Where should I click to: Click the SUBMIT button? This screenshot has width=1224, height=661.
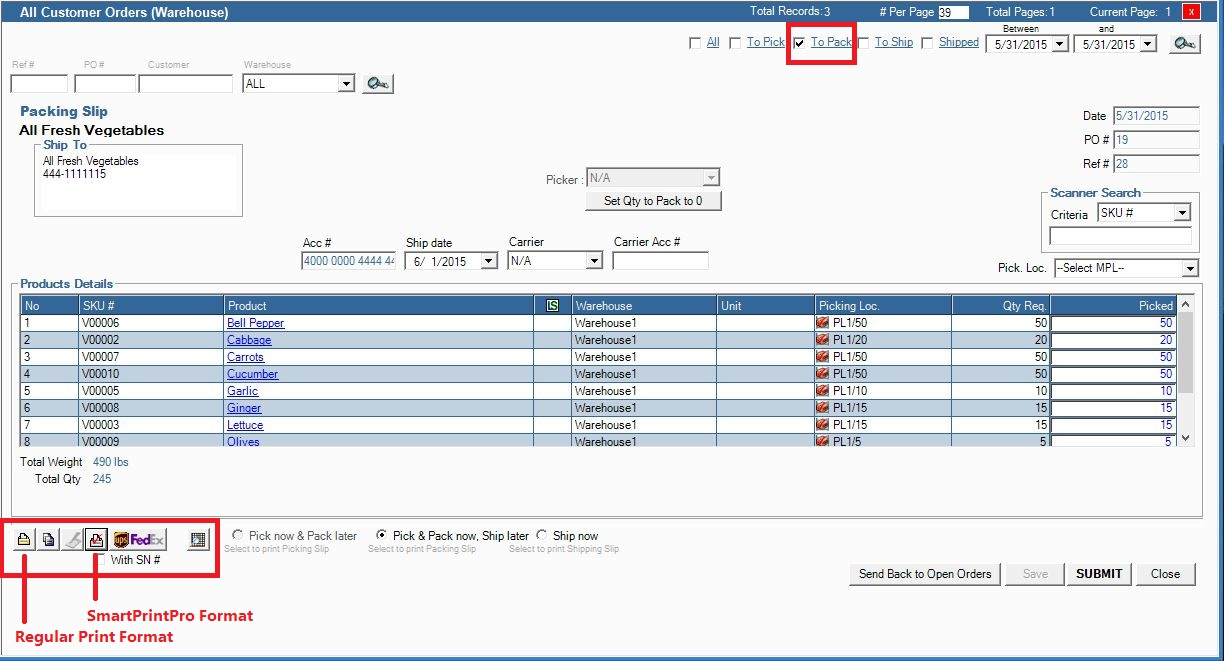click(1099, 574)
